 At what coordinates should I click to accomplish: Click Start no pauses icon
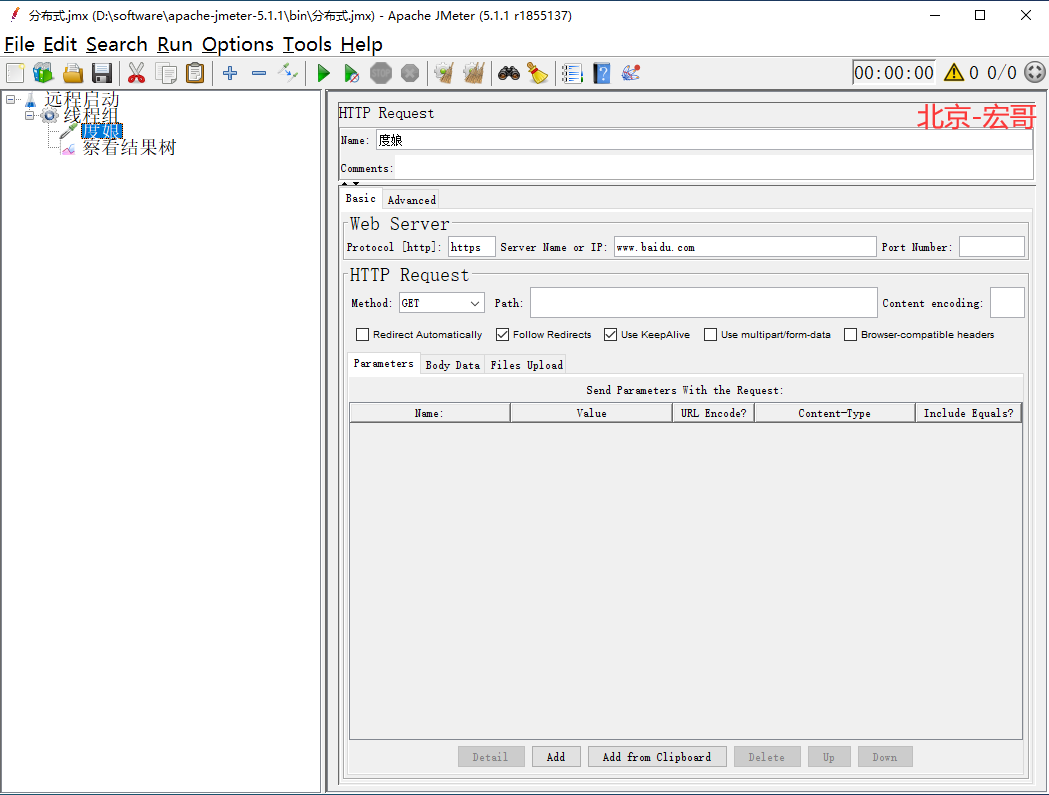point(351,73)
